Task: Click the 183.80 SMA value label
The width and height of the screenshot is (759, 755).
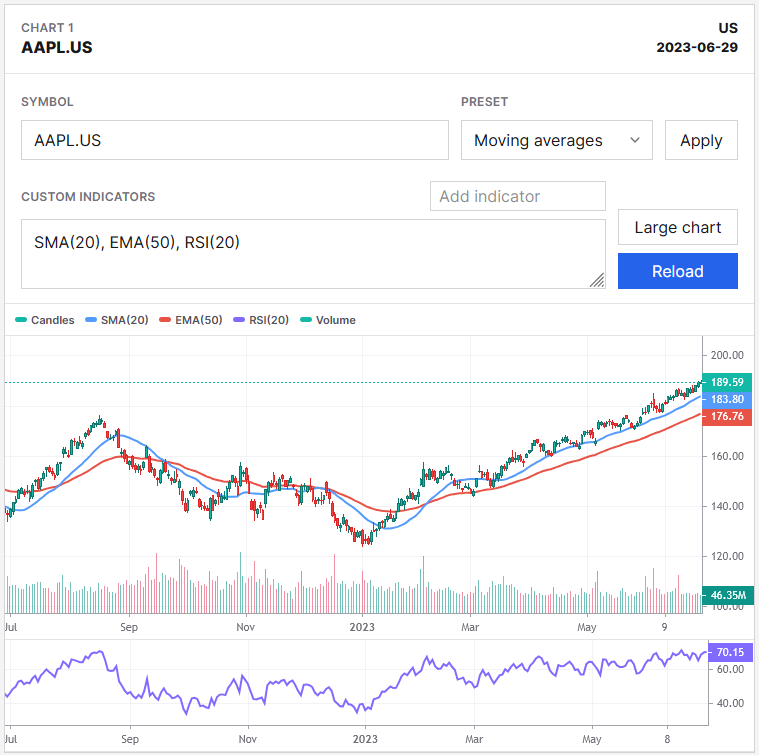Action: [727, 399]
